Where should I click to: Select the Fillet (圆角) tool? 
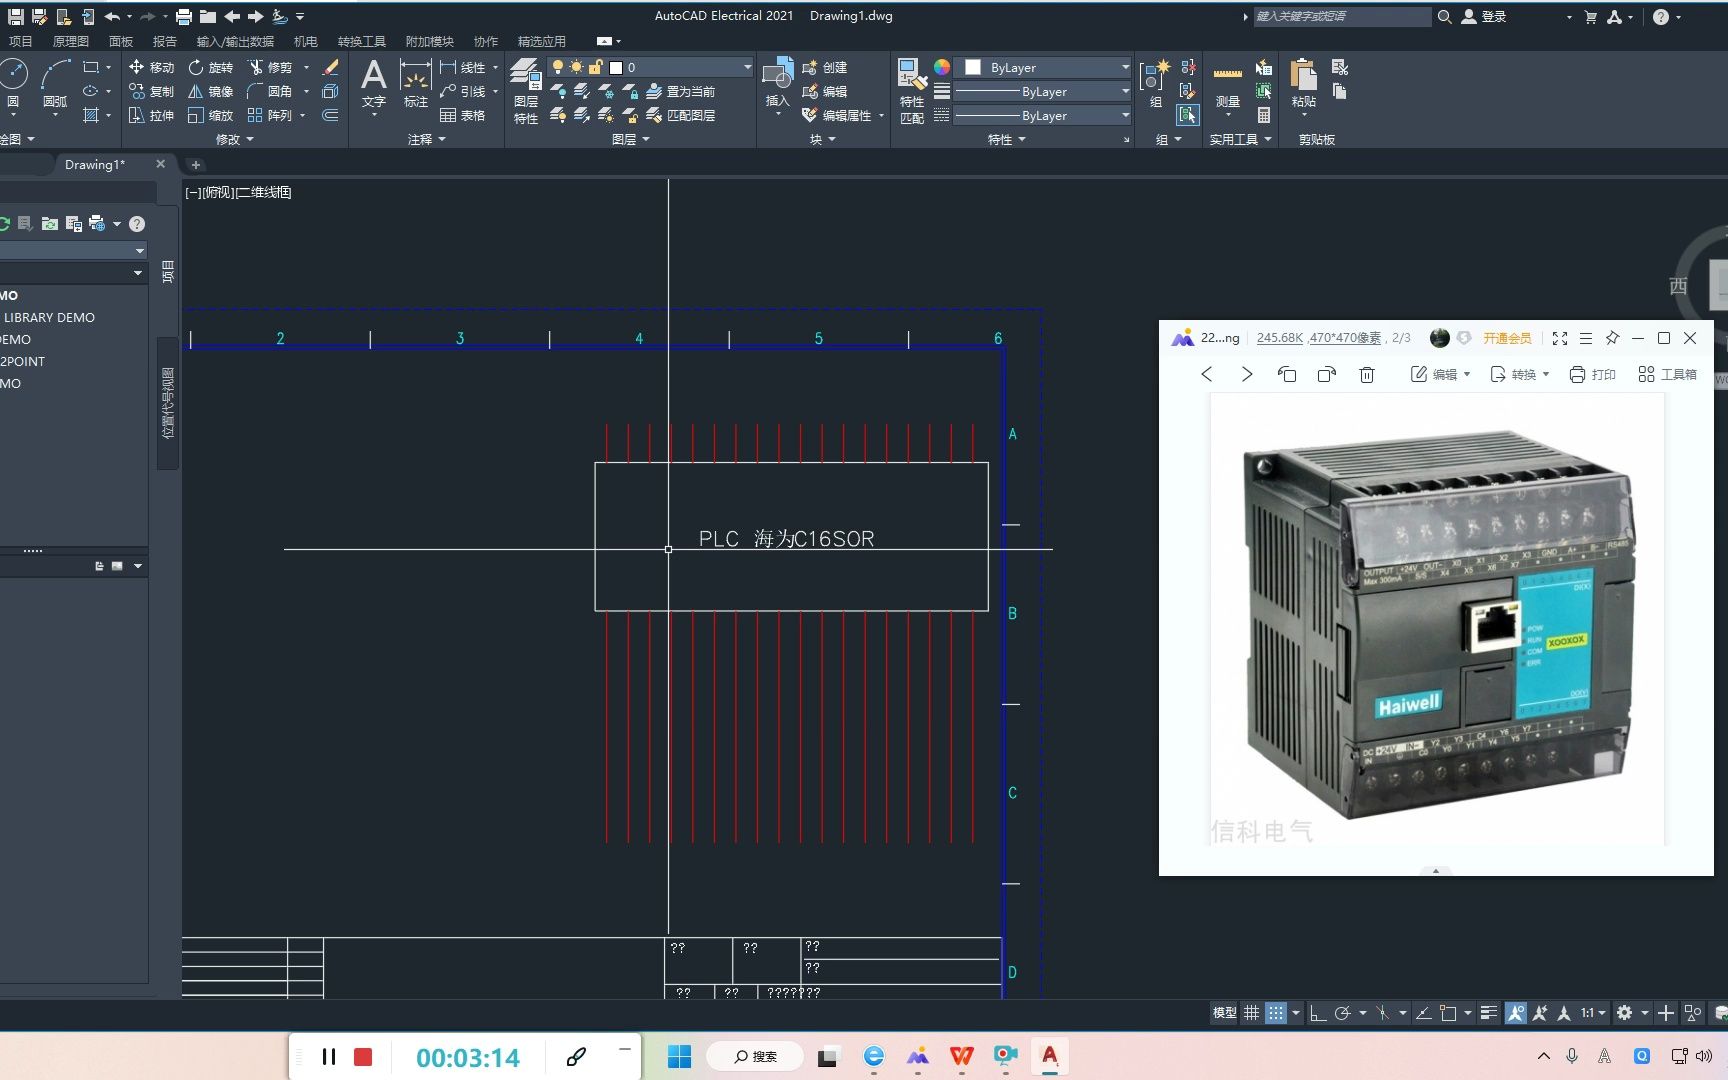(x=270, y=91)
